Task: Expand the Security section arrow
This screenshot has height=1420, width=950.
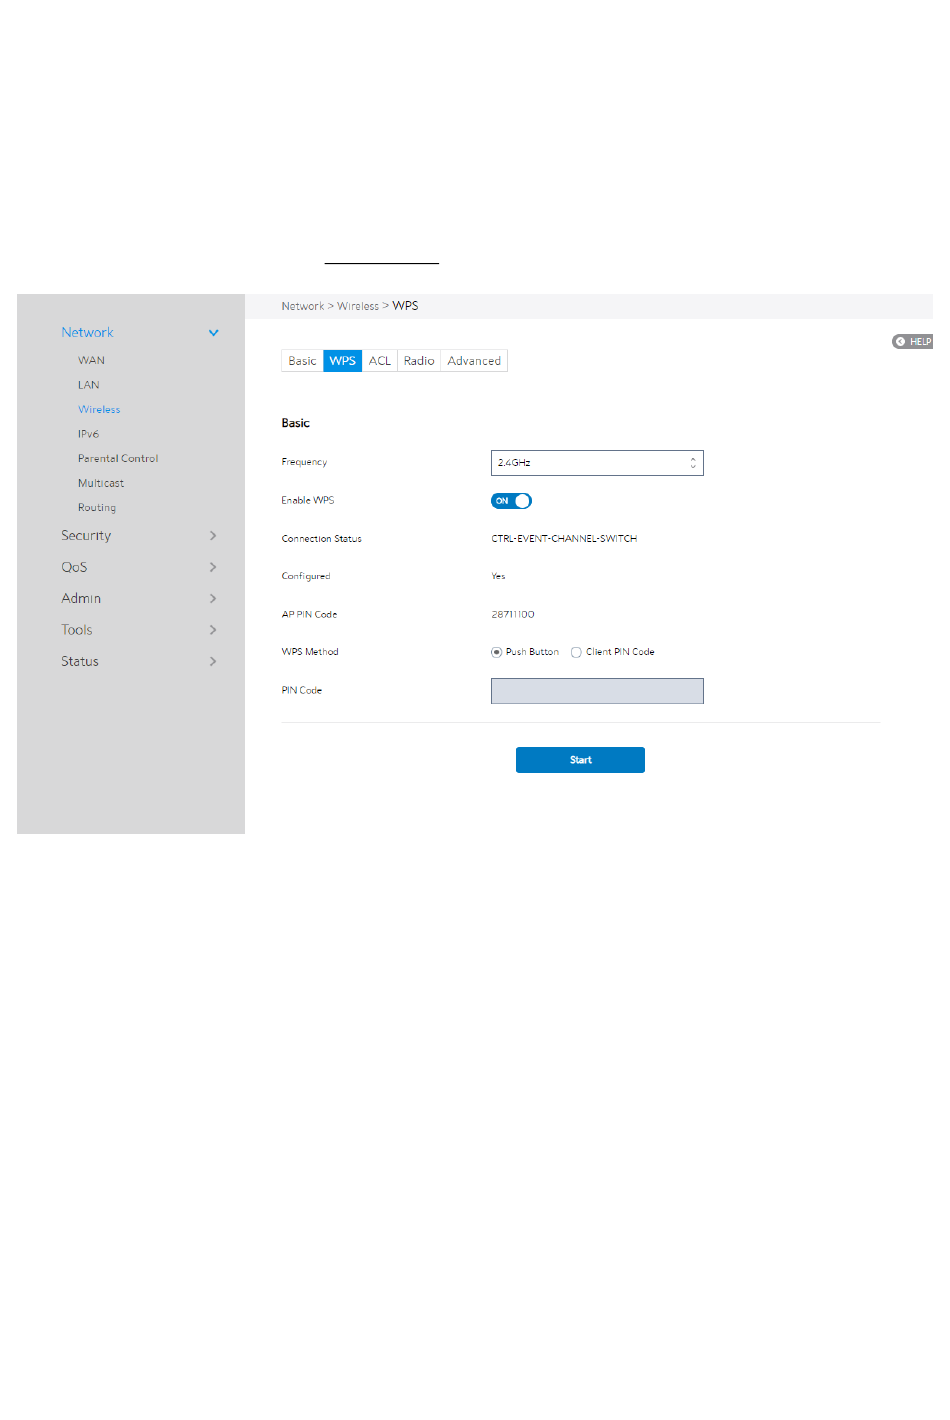Action: (x=213, y=536)
